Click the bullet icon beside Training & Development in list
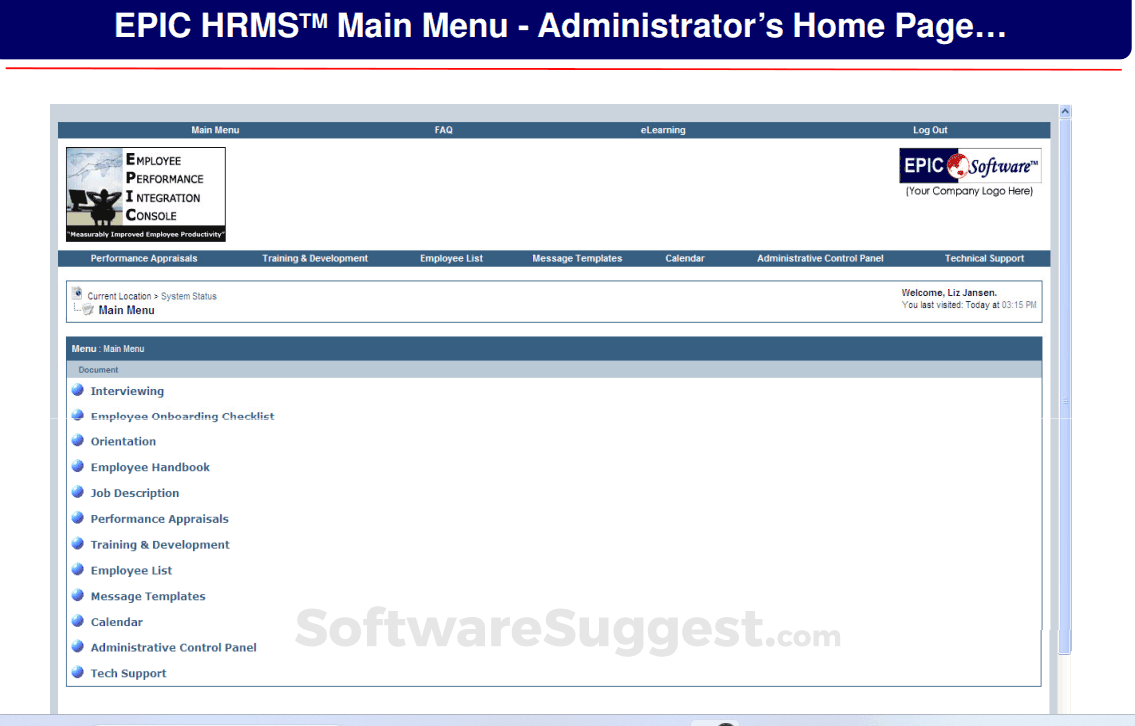 [x=78, y=544]
